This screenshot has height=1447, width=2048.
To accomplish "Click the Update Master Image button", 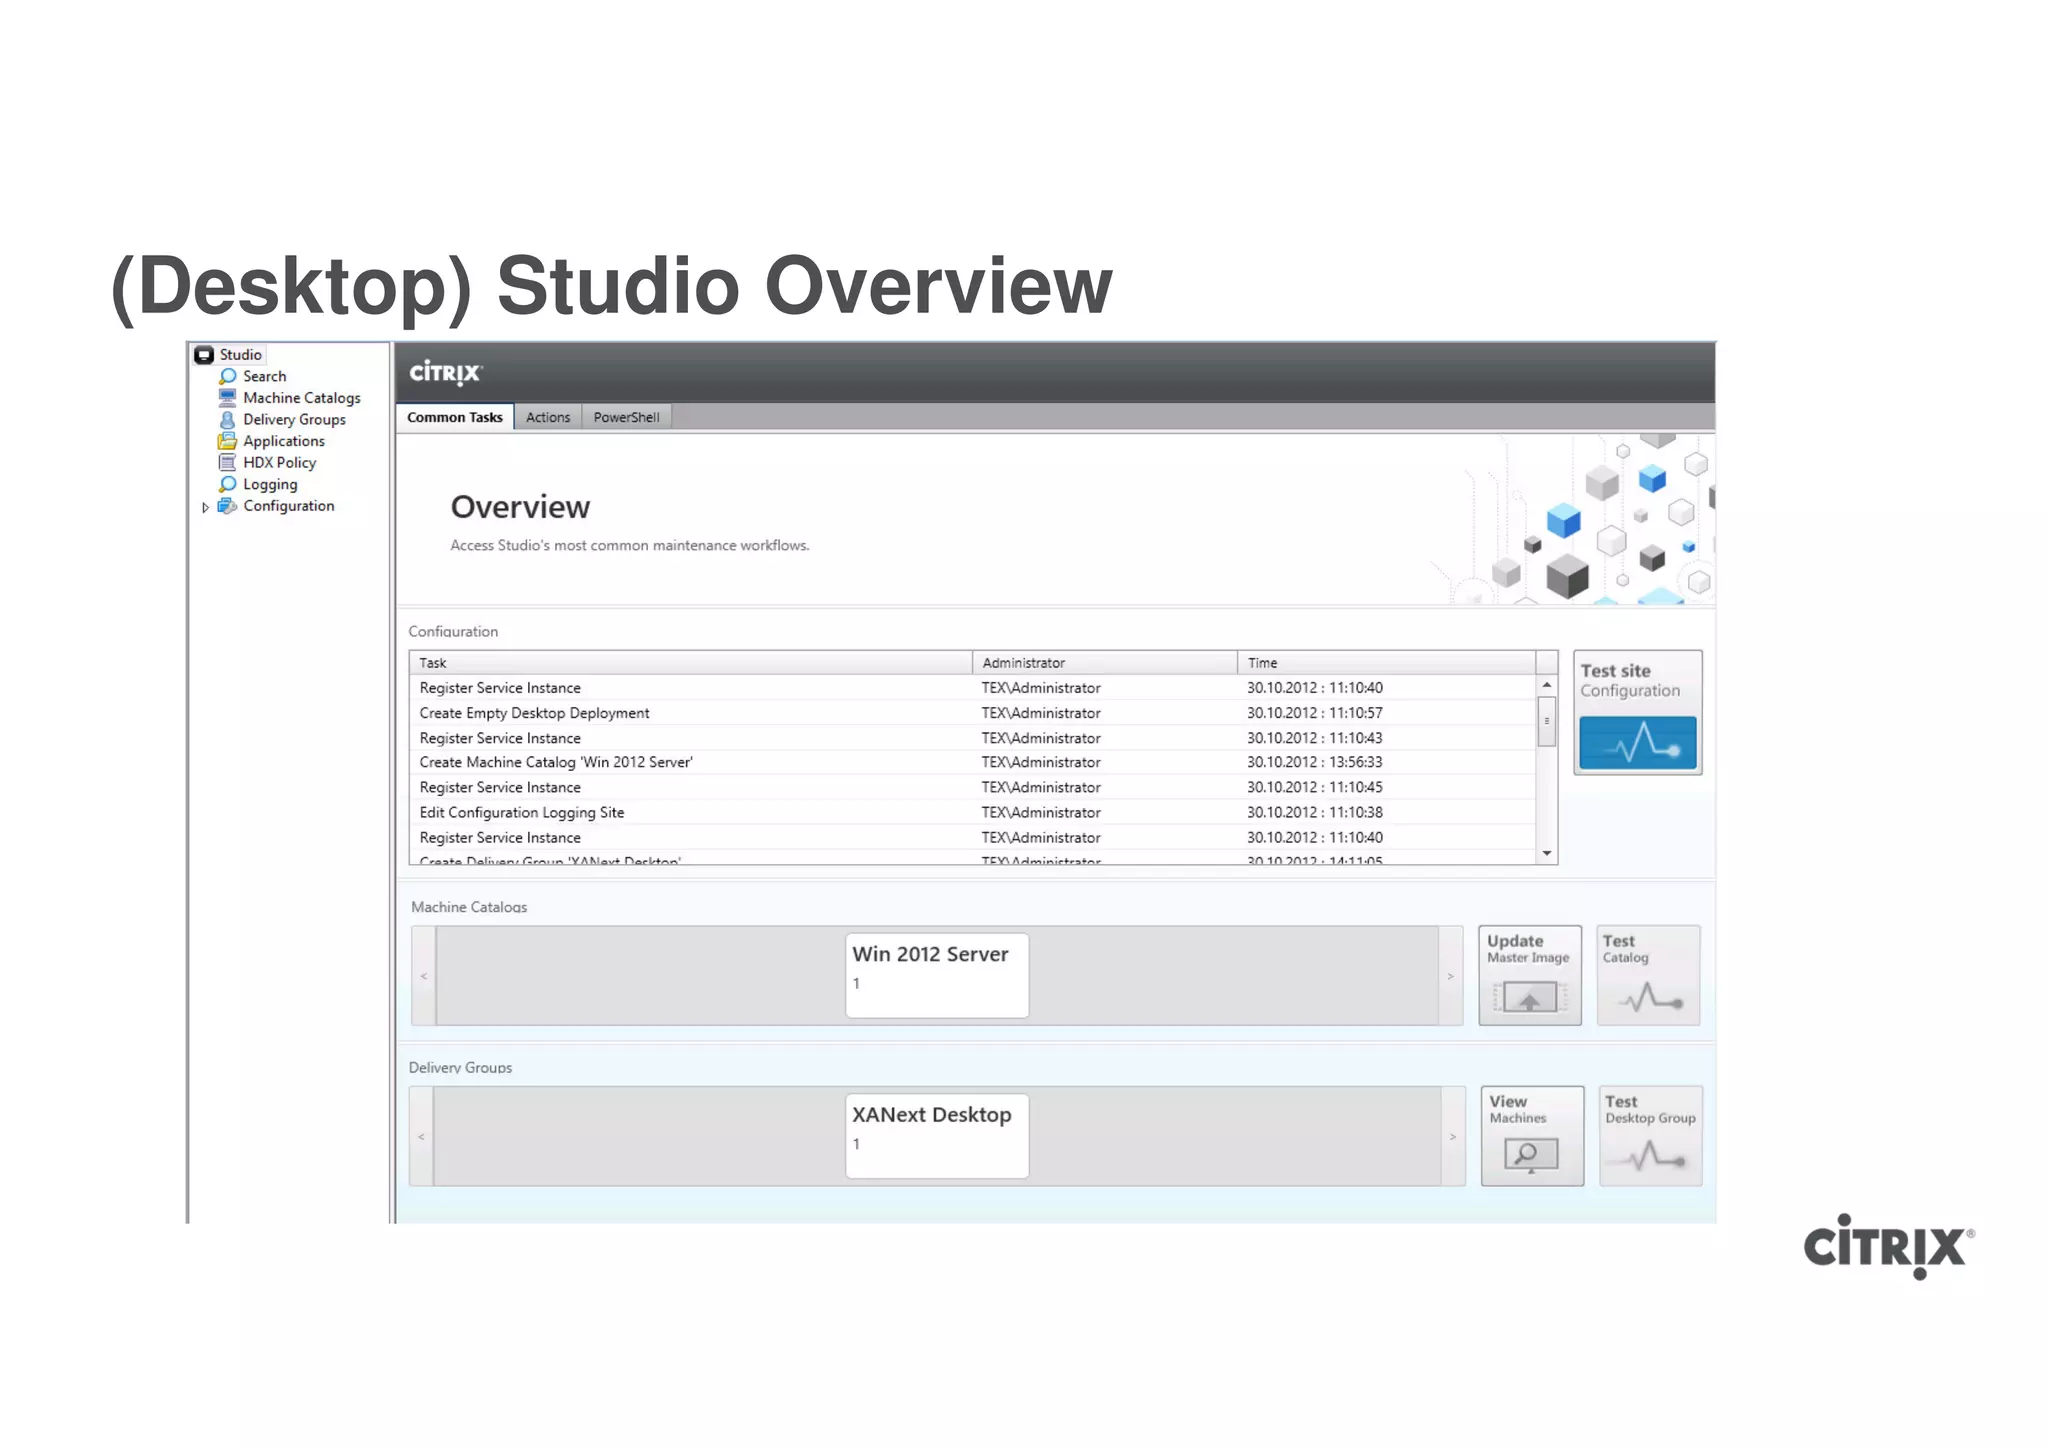I will pyautogui.click(x=1530, y=975).
